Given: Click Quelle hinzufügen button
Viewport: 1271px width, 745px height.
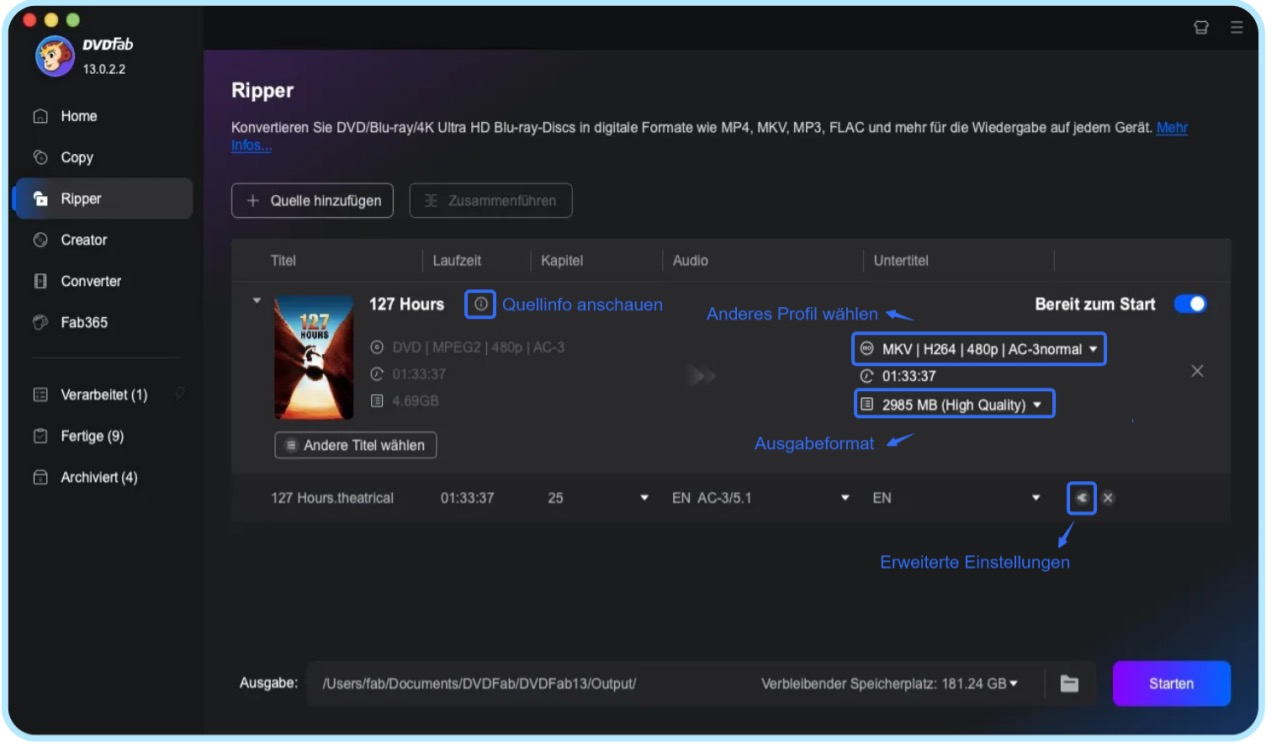Looking at the screenshot, I should point(312,200).
